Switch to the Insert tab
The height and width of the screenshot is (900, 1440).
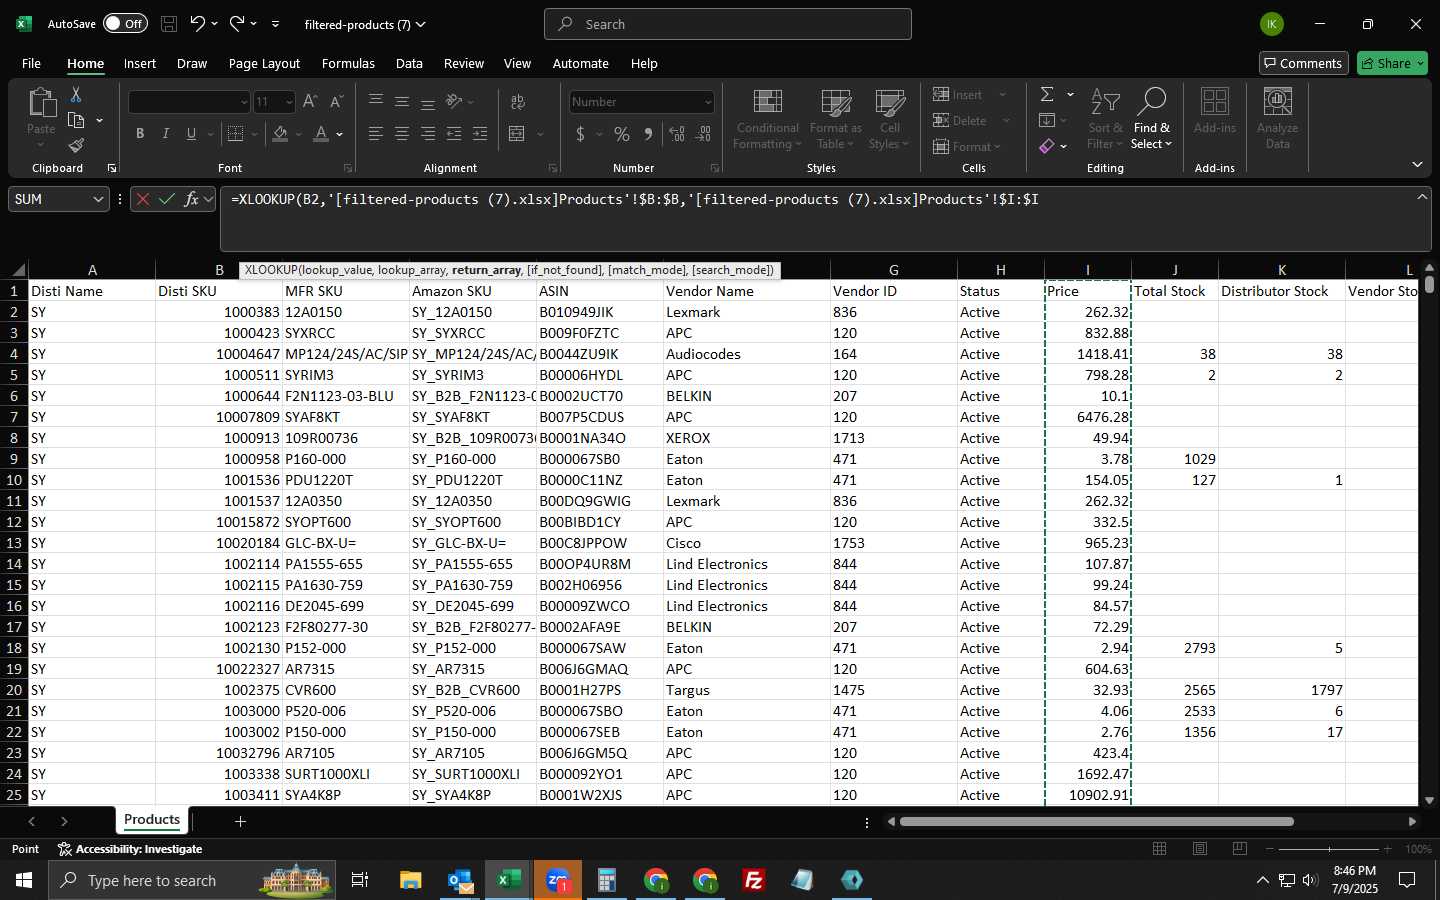(x=140, y=63)
